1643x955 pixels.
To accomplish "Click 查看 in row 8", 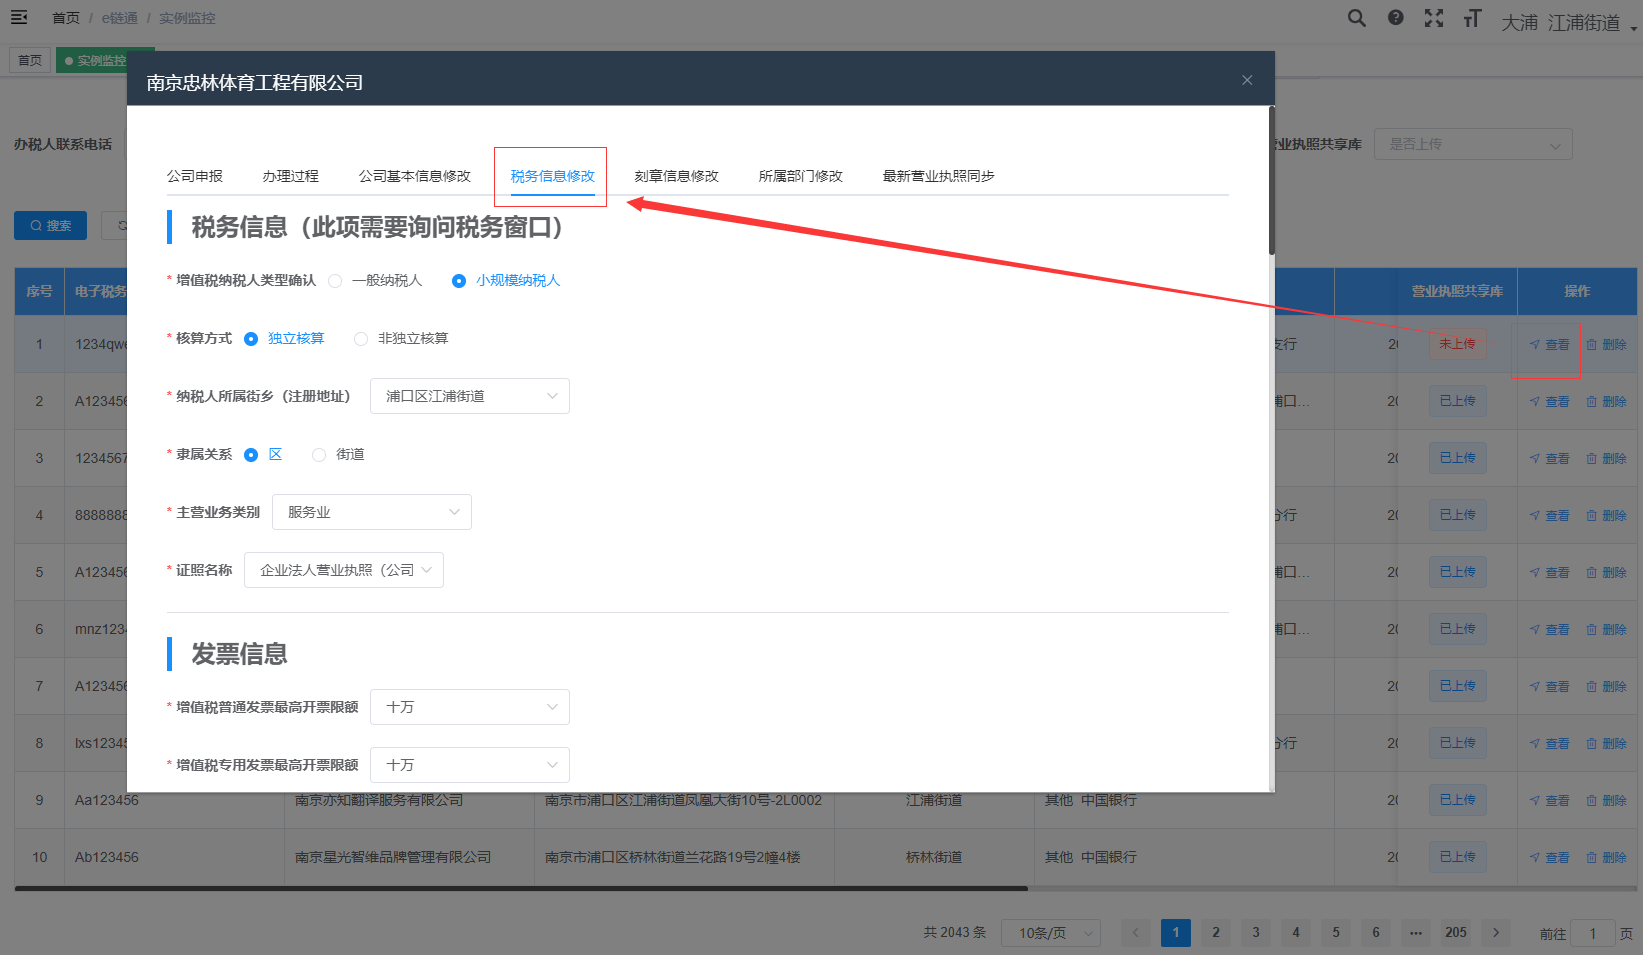I will tap(1549, 743).
